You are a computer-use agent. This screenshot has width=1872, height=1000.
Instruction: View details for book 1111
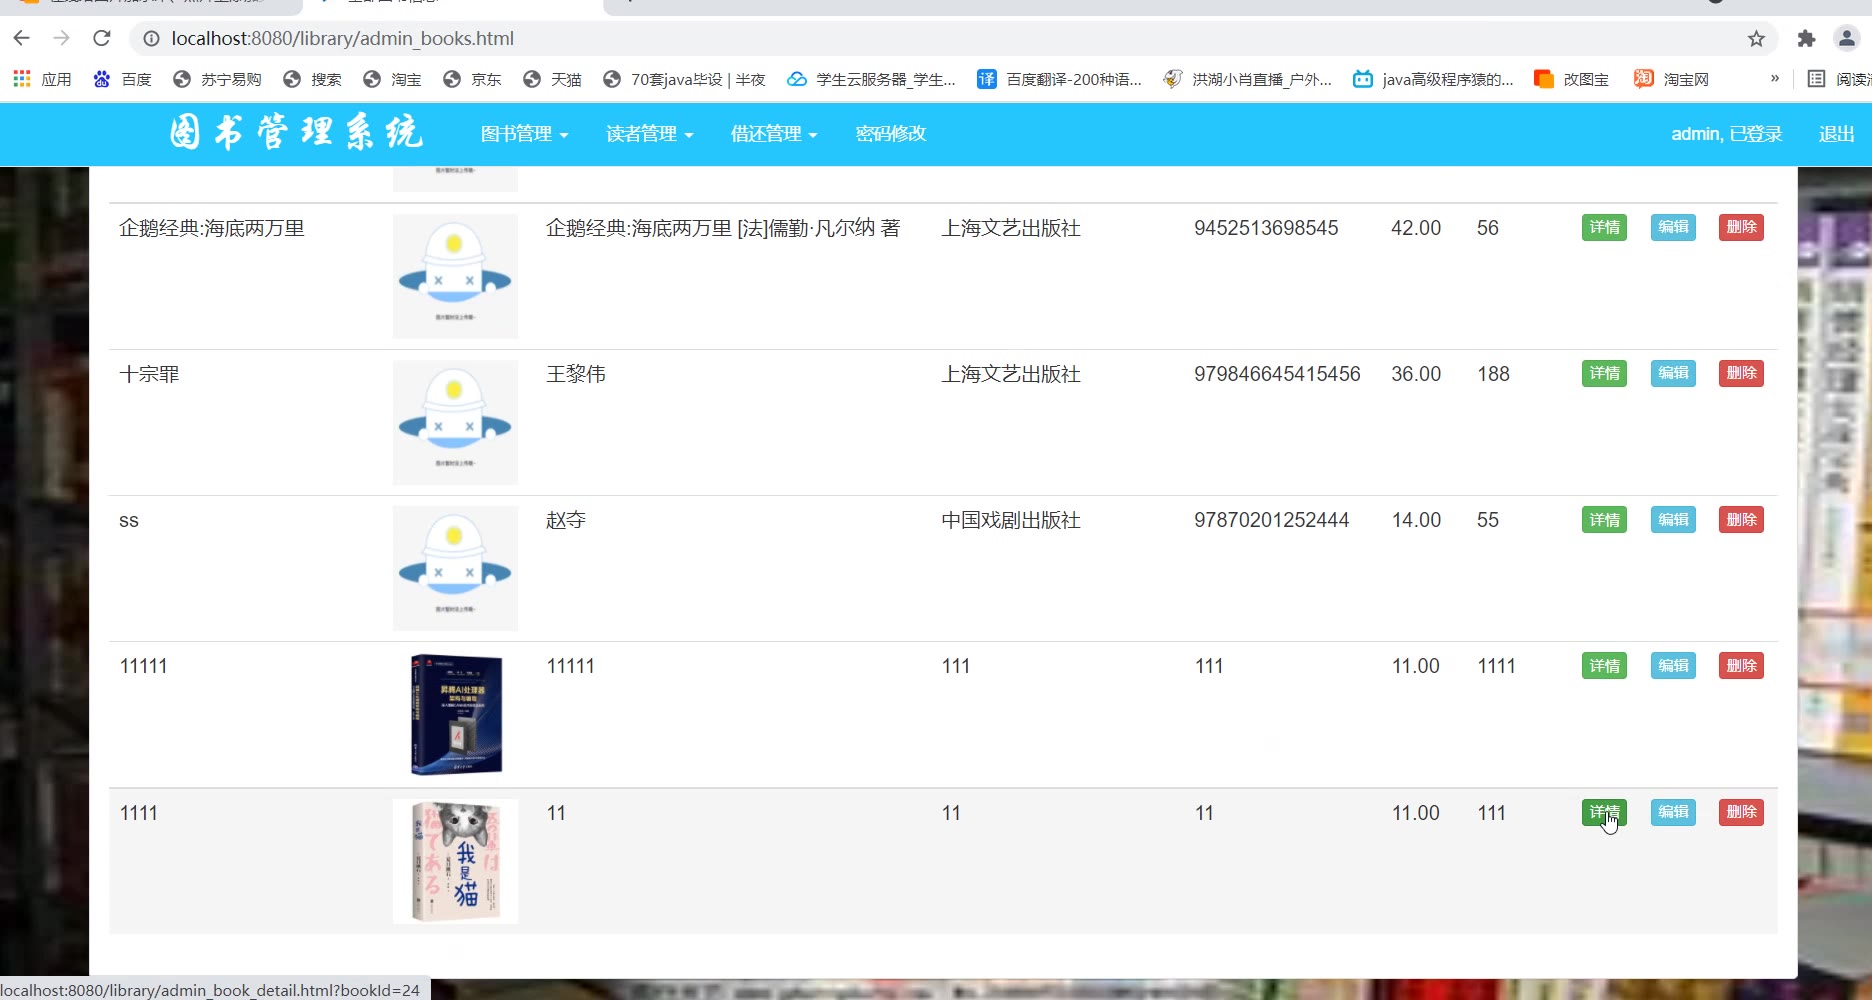point(1604,812)
